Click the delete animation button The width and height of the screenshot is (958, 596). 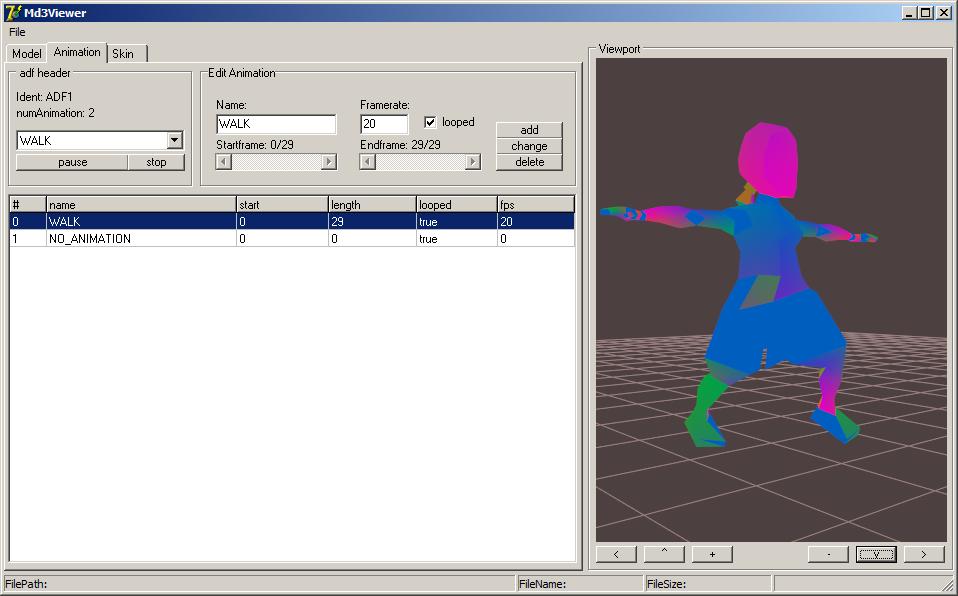(x=529, y=162)
